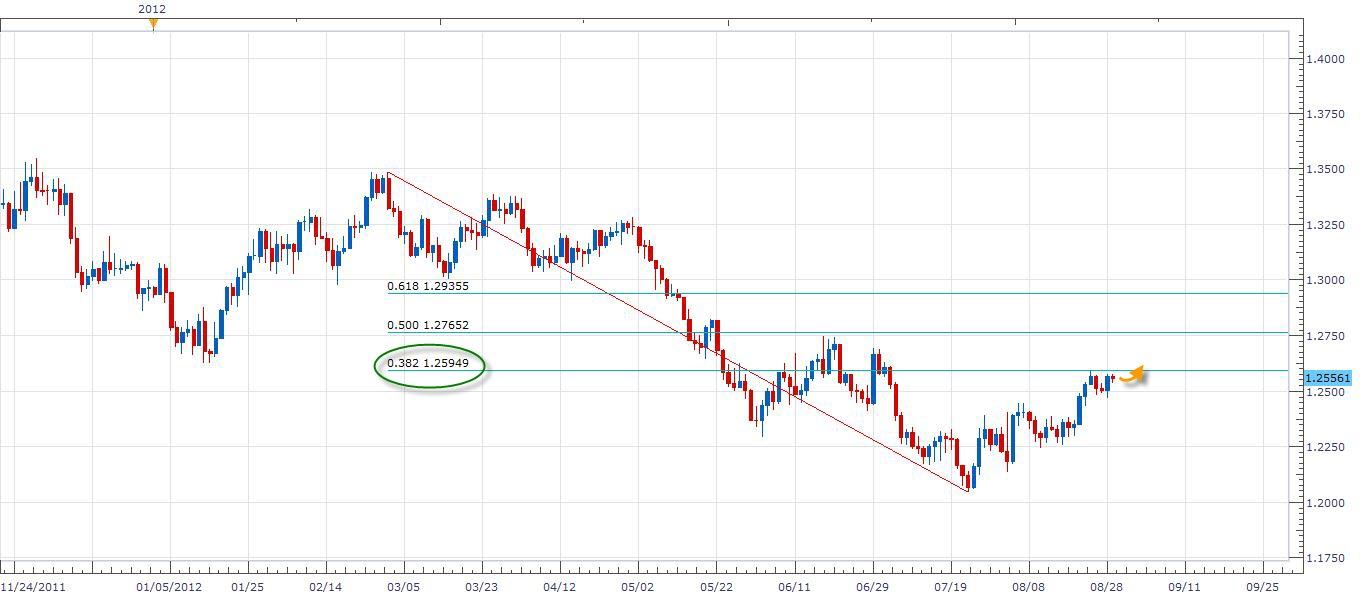Click the 01/05/2012 date axis label
Screen dimensions: 1360x598
click(x=169, y=587)
